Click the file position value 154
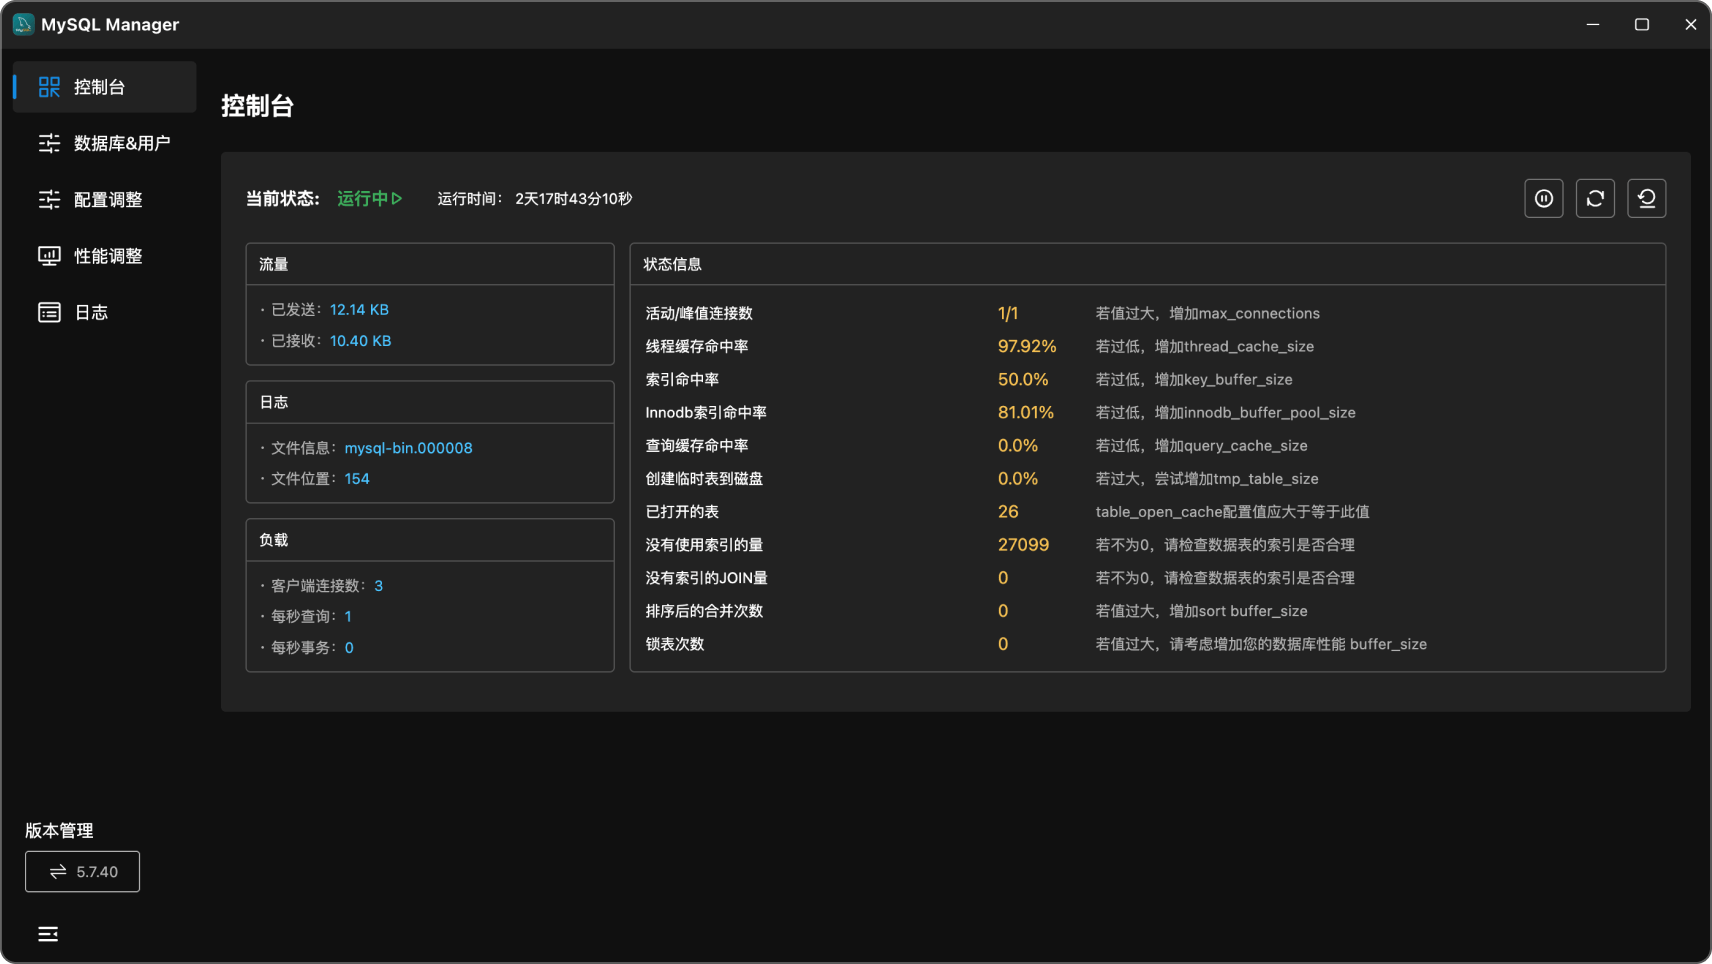 pos(357,479)
